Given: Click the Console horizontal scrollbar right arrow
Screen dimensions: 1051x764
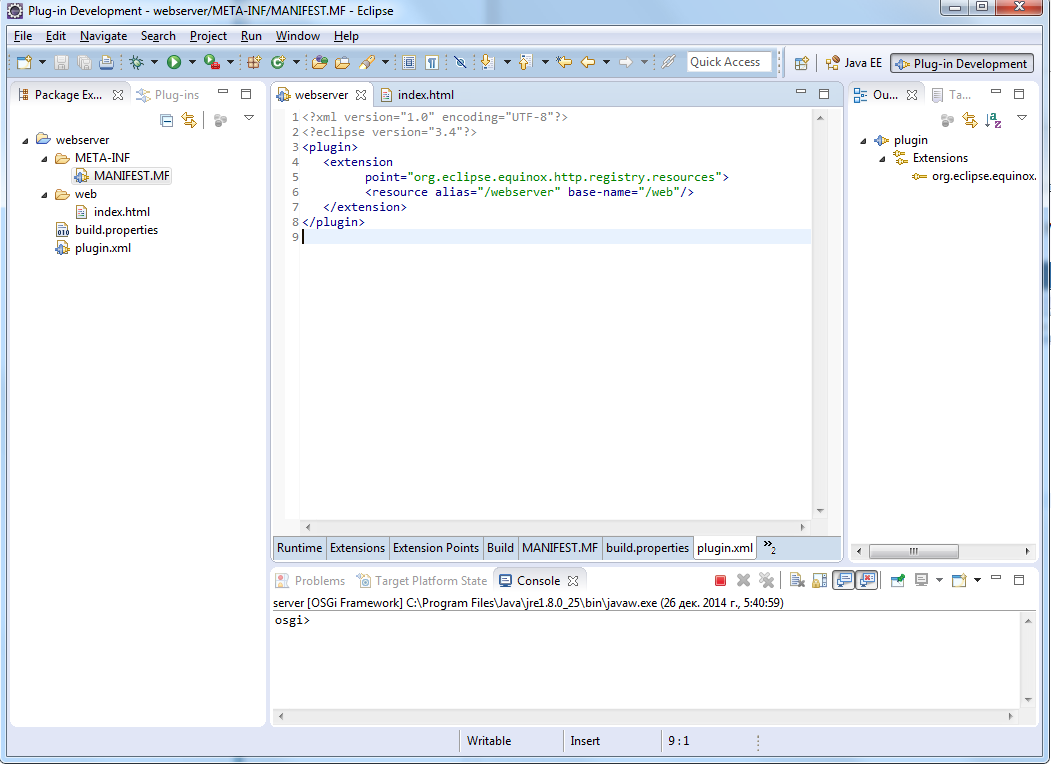Looking at the screenshot, I should (x=1011, y=716).
